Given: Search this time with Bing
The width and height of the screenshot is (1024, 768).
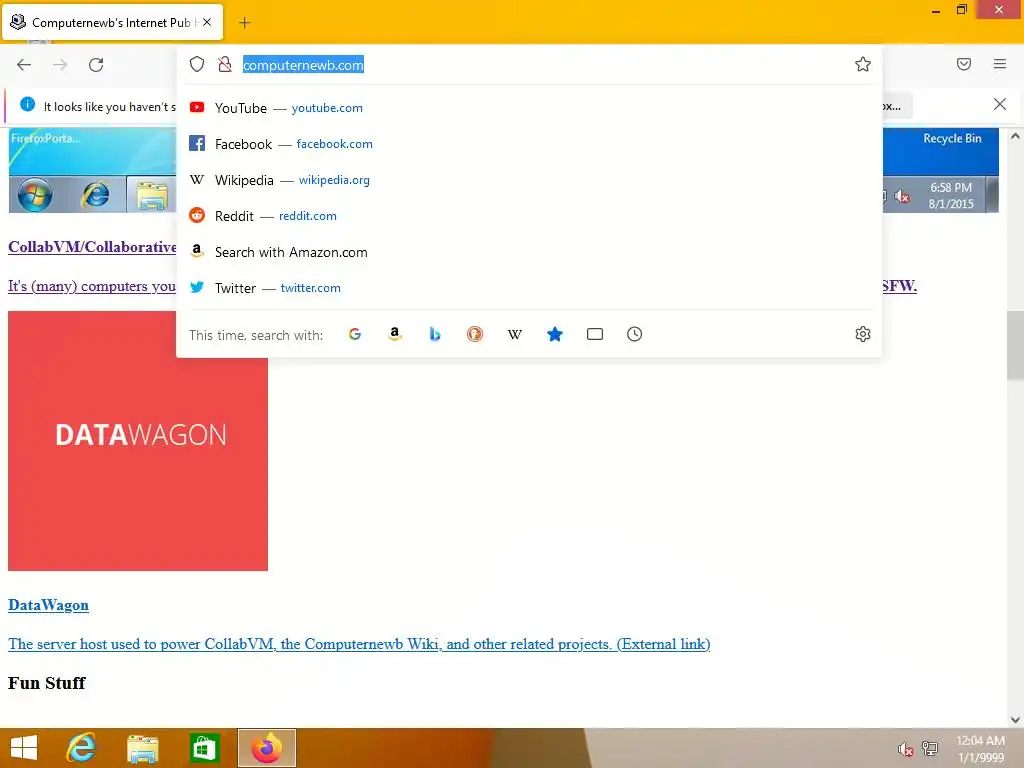Looking at the screenshot, I should pyautogui.click(x=435, y=334).
